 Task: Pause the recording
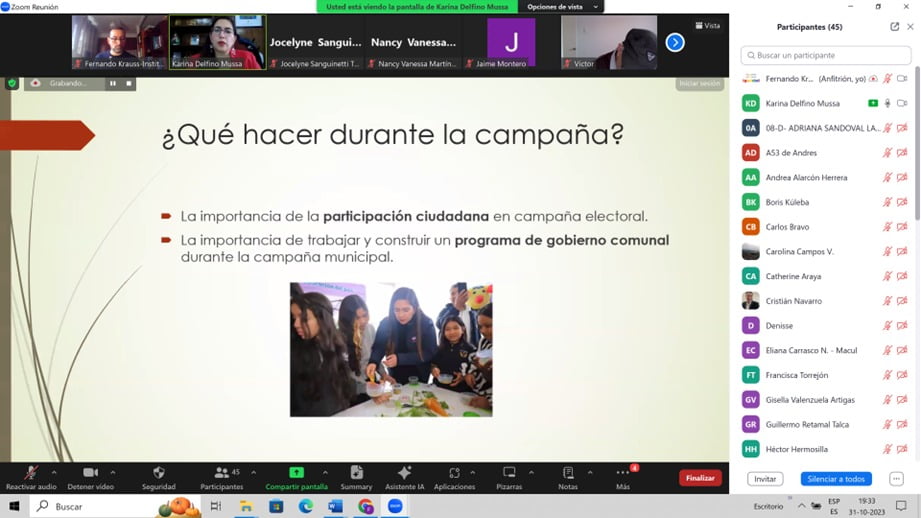click(112, 83)
